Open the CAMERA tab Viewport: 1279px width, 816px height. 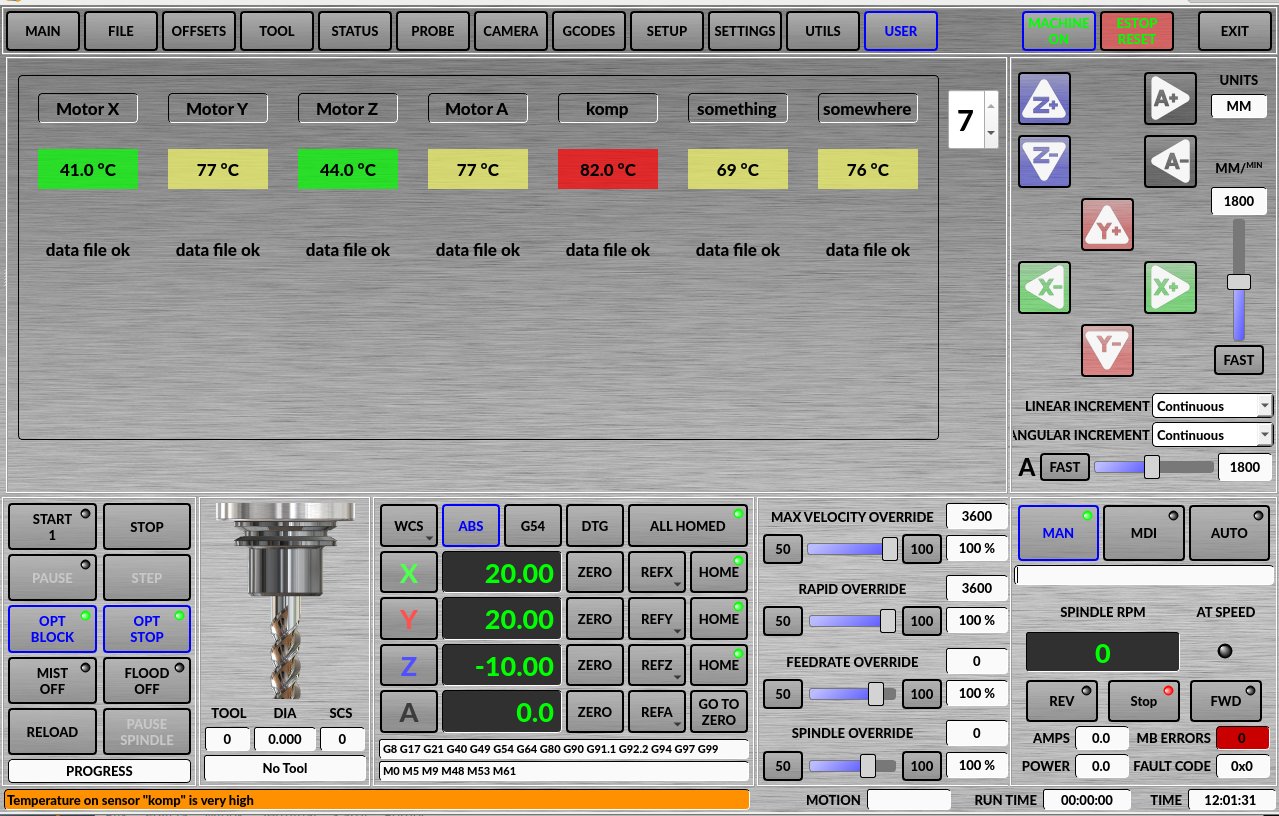(511, 31)
